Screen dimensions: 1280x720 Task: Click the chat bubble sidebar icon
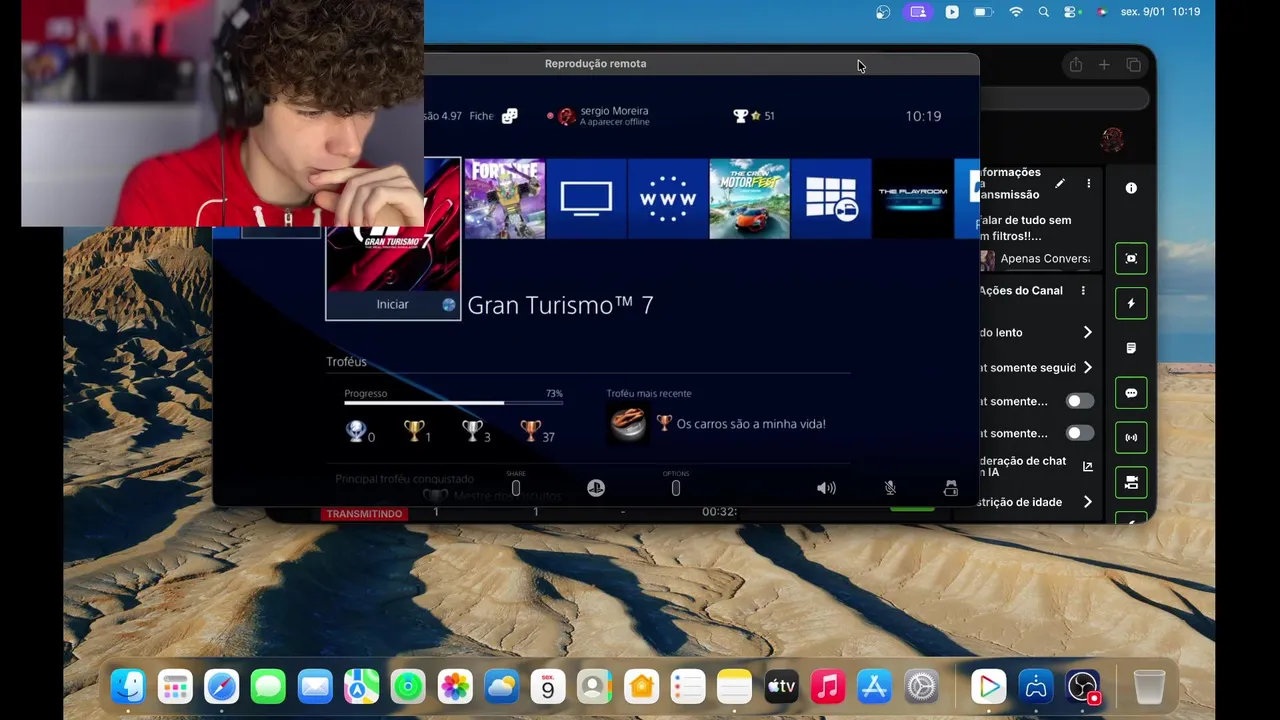tap(1131, 393)
